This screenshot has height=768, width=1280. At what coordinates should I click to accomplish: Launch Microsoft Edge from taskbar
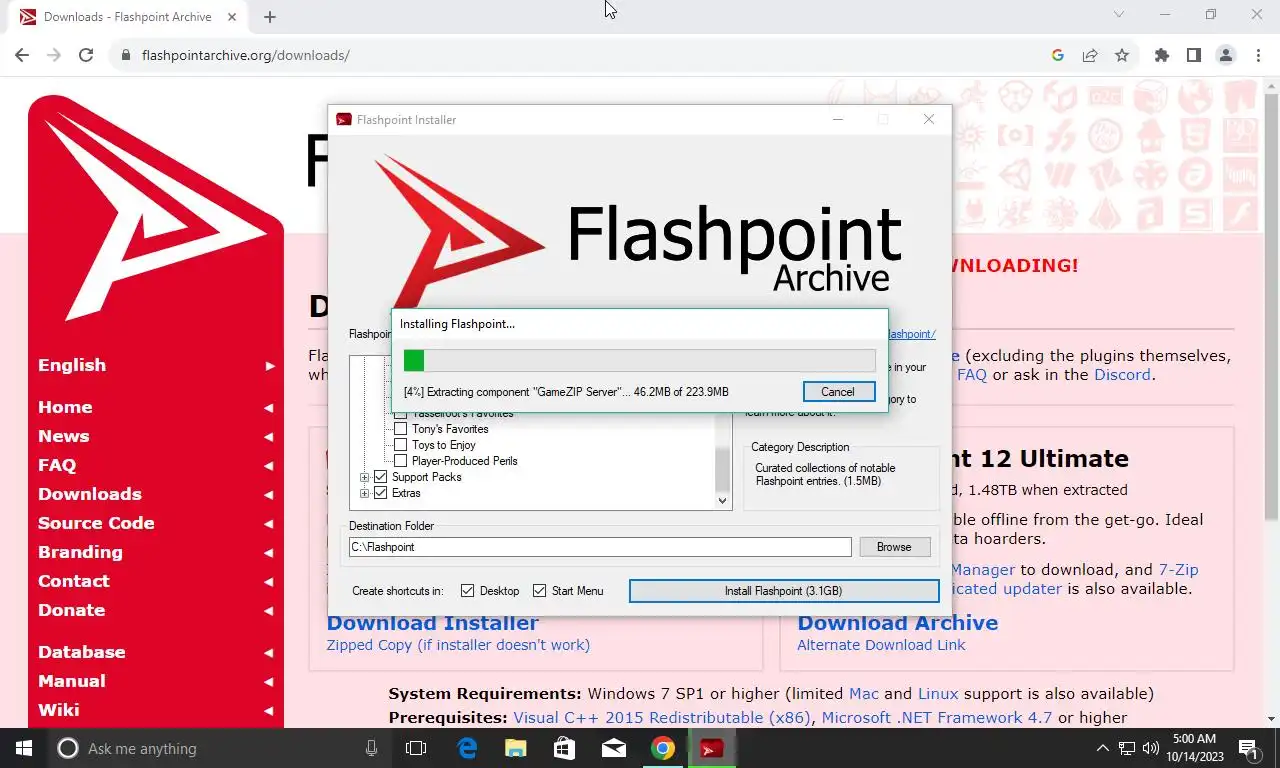467,748
